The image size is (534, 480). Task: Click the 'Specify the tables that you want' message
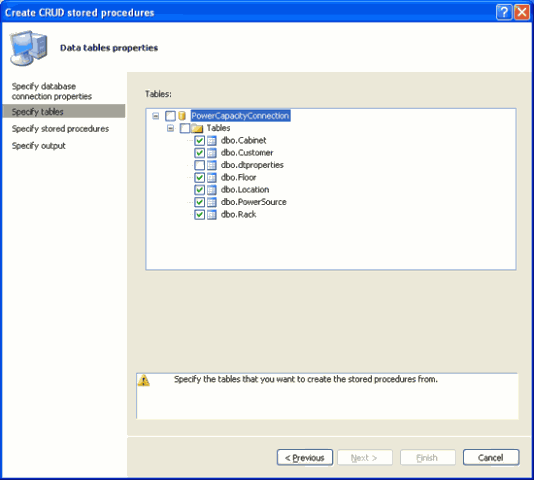[306, 379]
